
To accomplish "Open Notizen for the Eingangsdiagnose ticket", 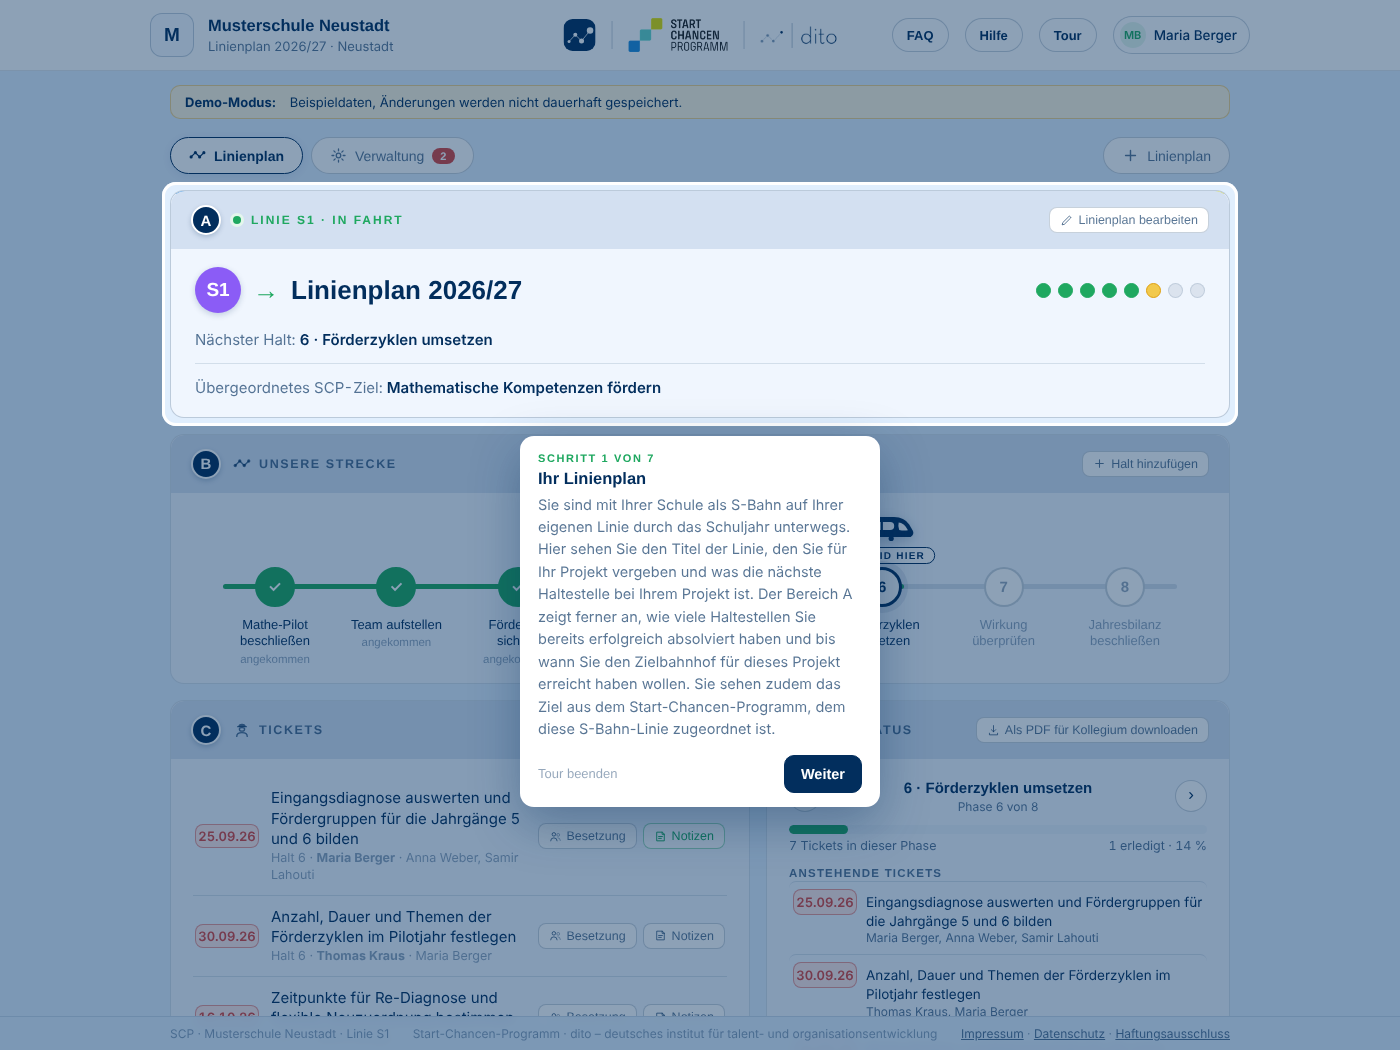I will 684,836.
